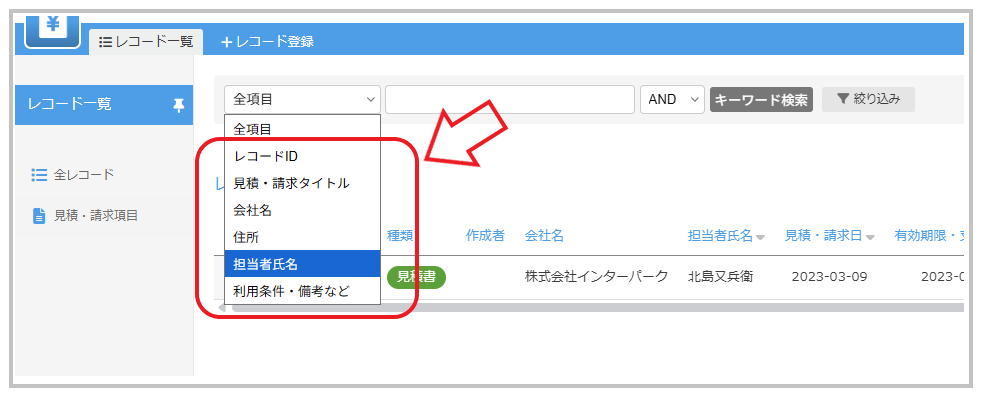Click the document icon beside 見積・請求項目

pos(40,215)
